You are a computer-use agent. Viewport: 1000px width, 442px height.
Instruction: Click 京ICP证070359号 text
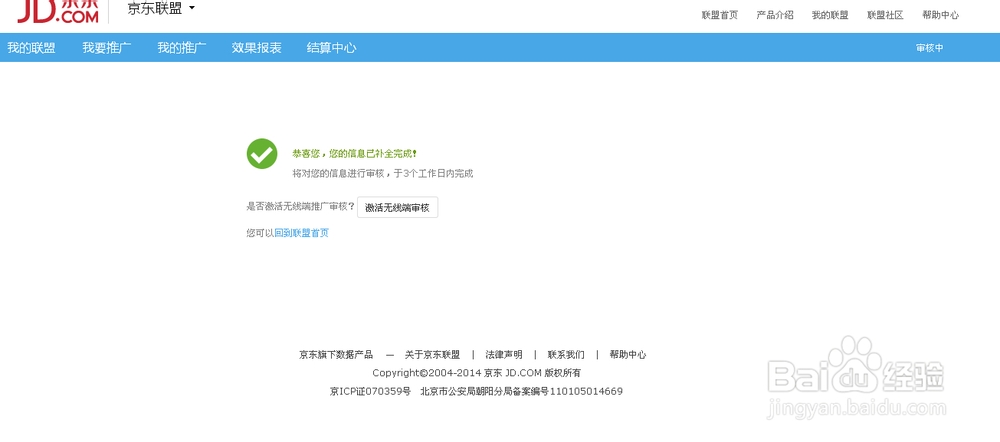click(371, 392)
